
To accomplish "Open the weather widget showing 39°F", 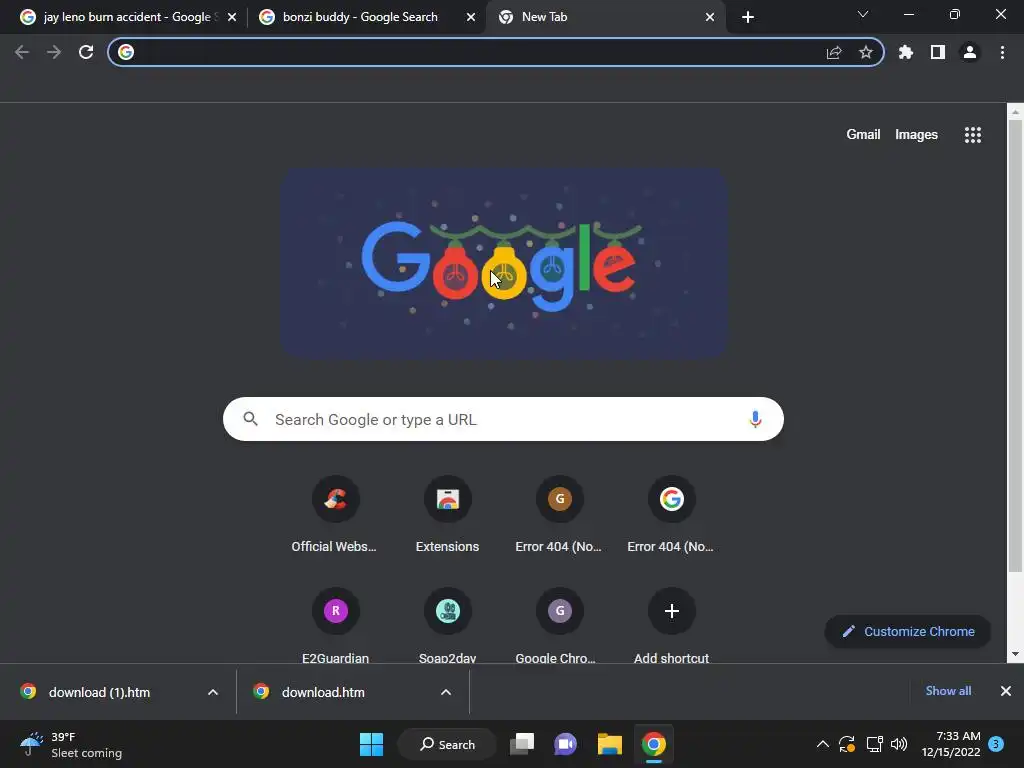I will click(71, 744).
